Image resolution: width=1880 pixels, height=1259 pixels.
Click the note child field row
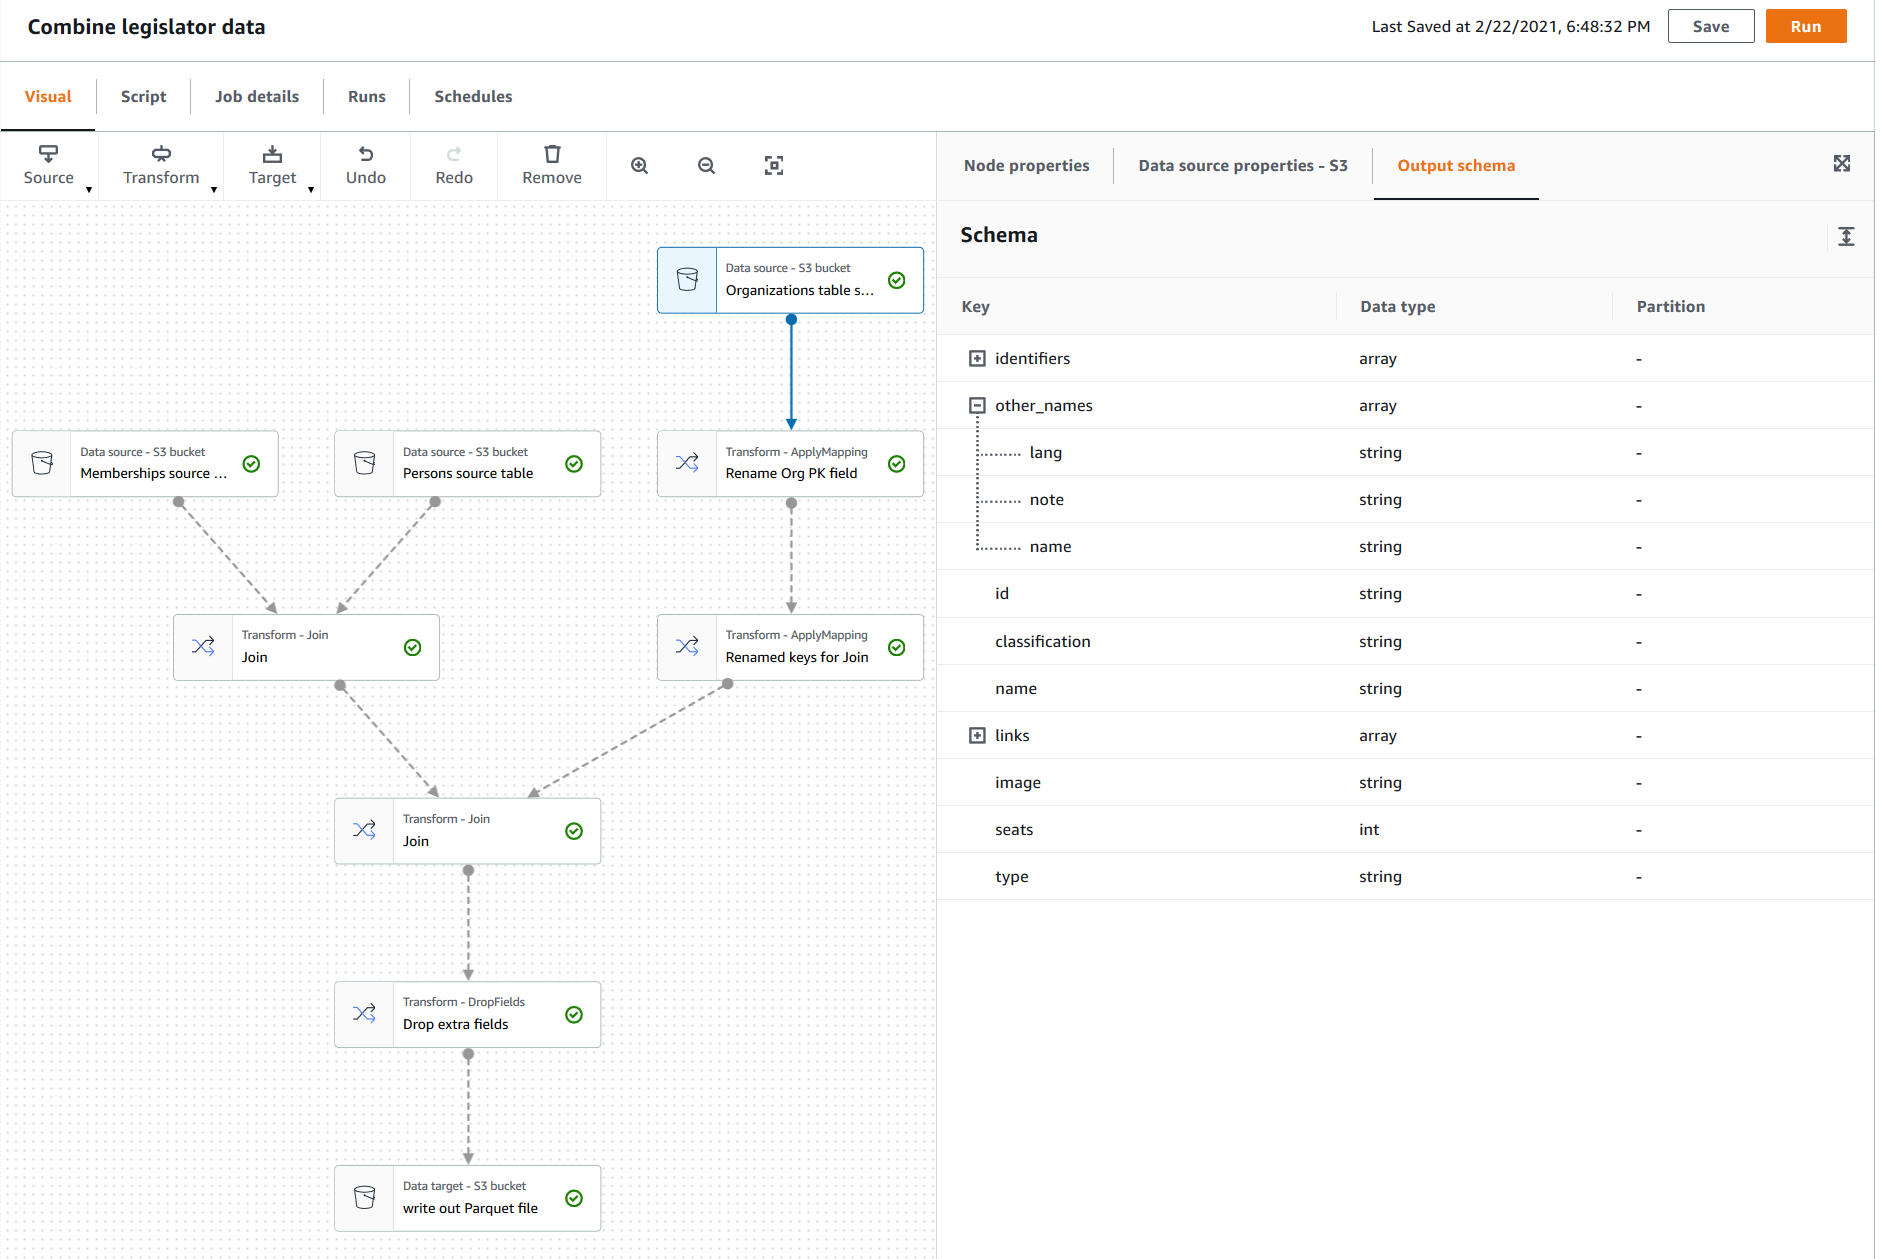click(x=1406, y=499)
